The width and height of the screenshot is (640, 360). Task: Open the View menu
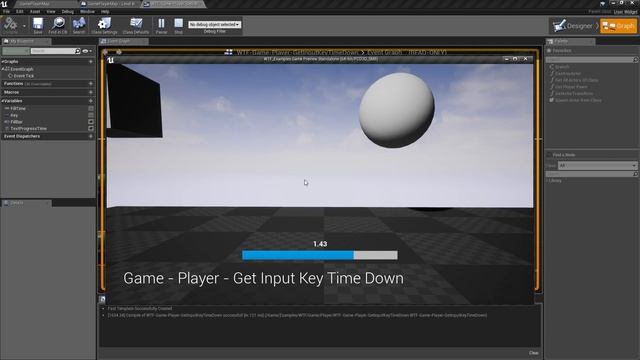point(51,11)
